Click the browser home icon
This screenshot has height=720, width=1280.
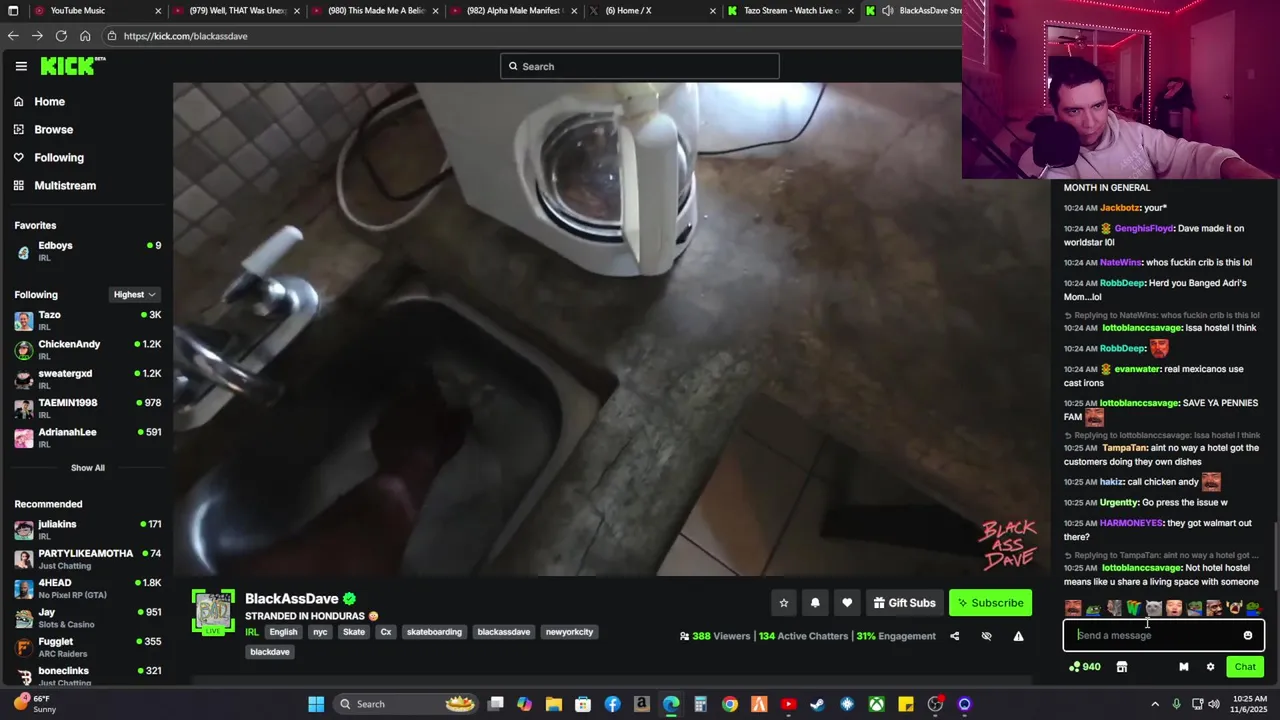tap(85, 36)
